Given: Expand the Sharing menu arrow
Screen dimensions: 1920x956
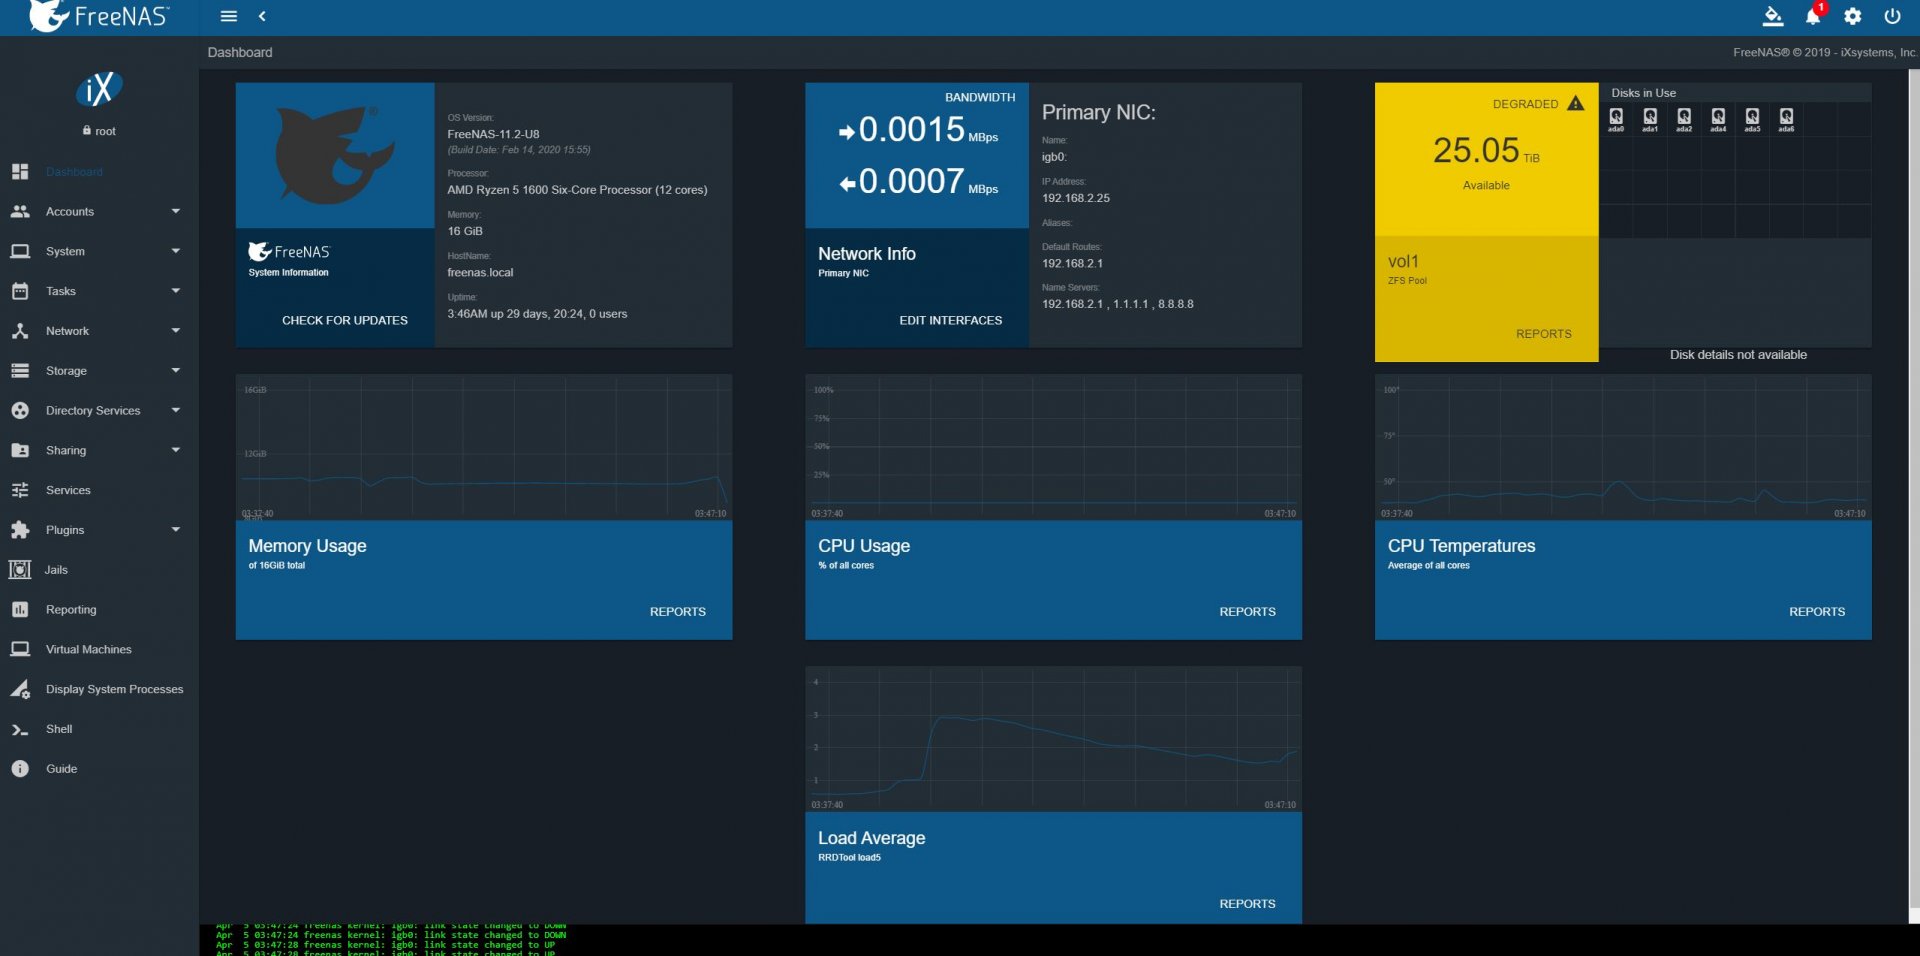Looking at the screenshot, I should 176,450.
